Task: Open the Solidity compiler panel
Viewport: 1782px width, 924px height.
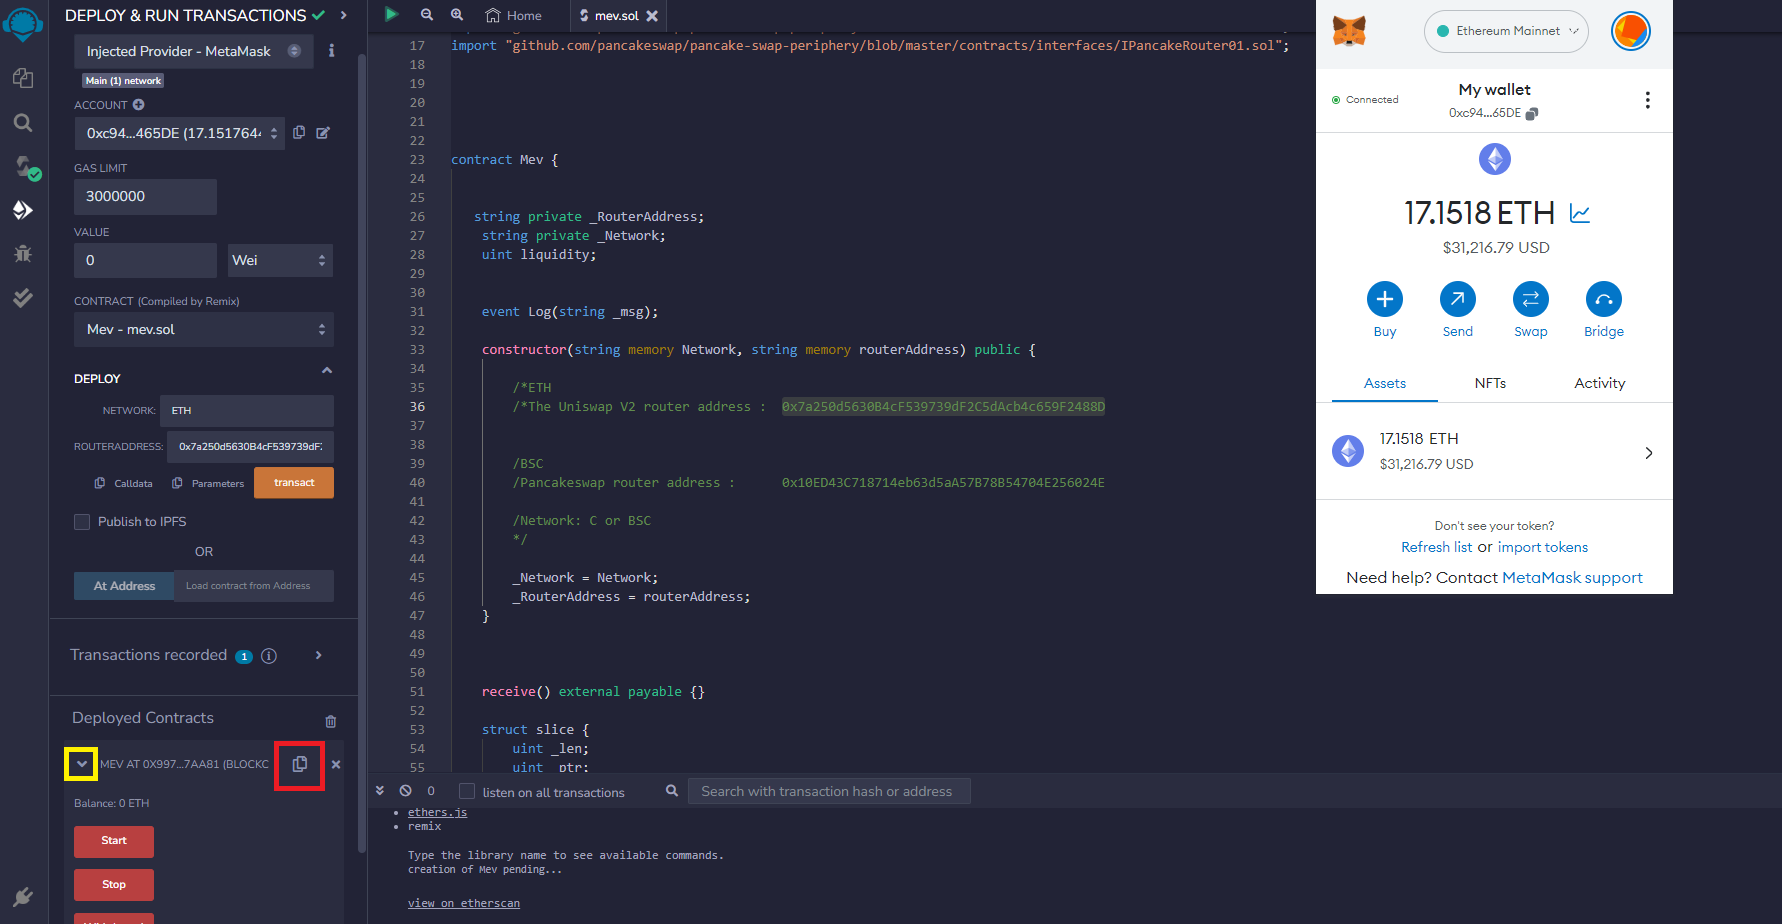Action: (24, 168)
